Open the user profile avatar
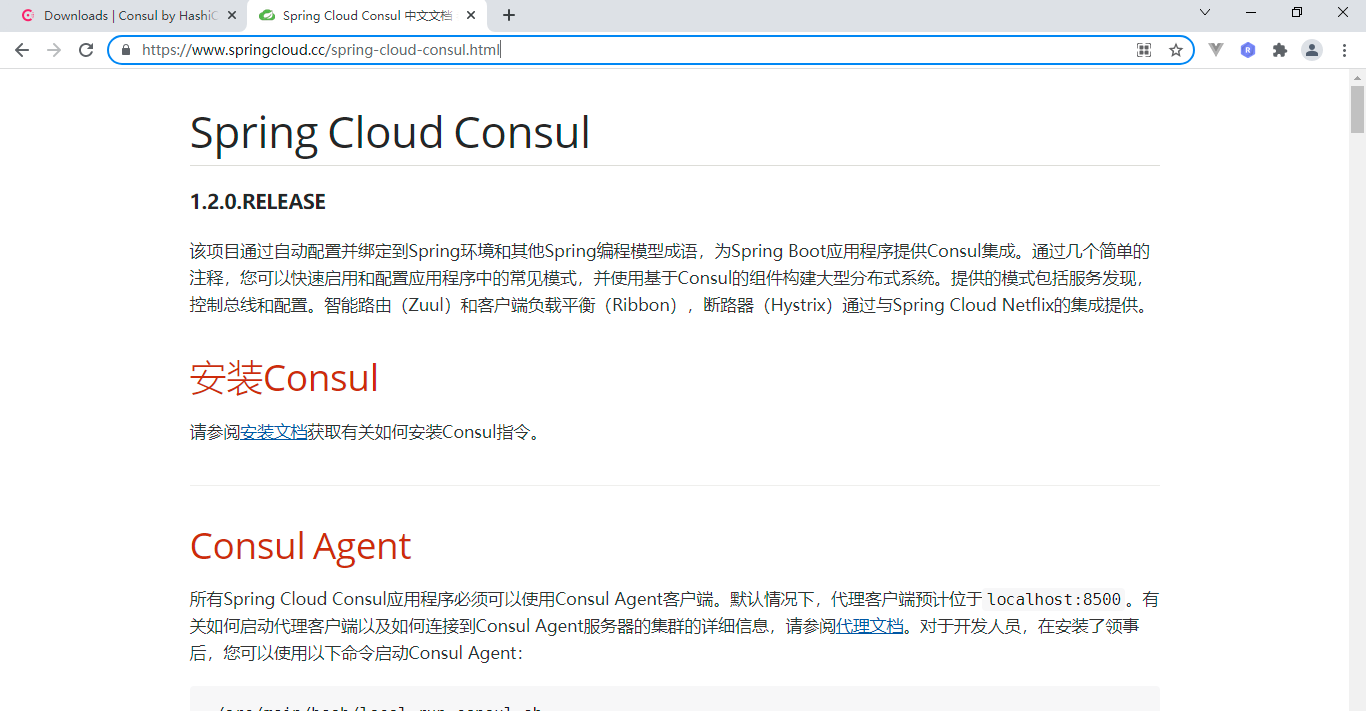The height and width of the screenshot is (711, 1366). (x=1312, y=50)
